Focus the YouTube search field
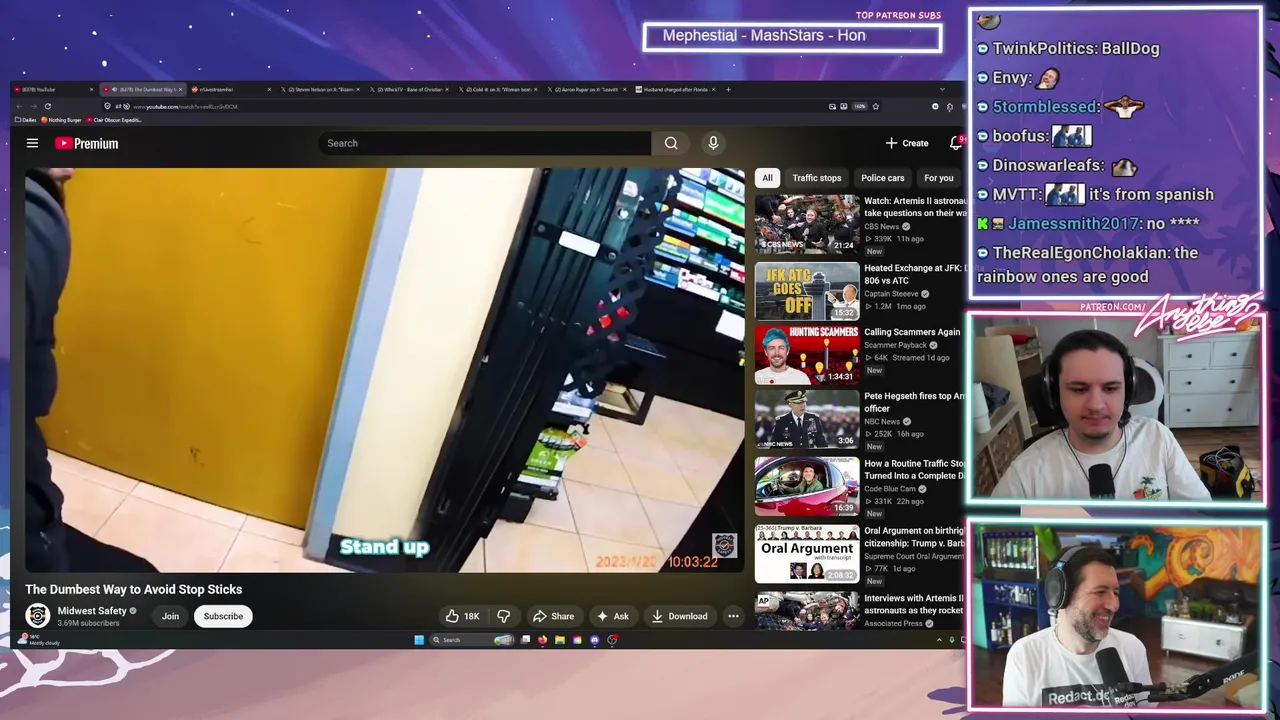Screen dimensions: 1280x720 click(x=485, y=143)
